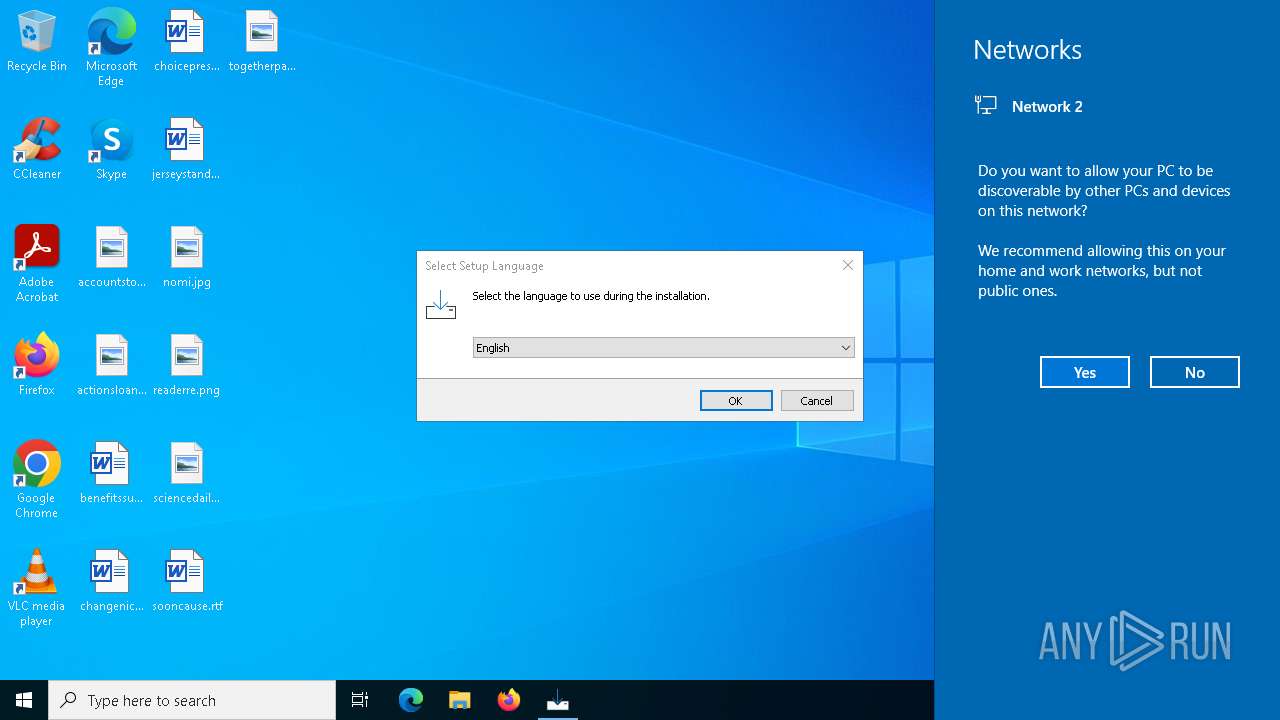Select the changenic Word document
Viewport: 1280px width, 720px height.
(x=111, y=581)
